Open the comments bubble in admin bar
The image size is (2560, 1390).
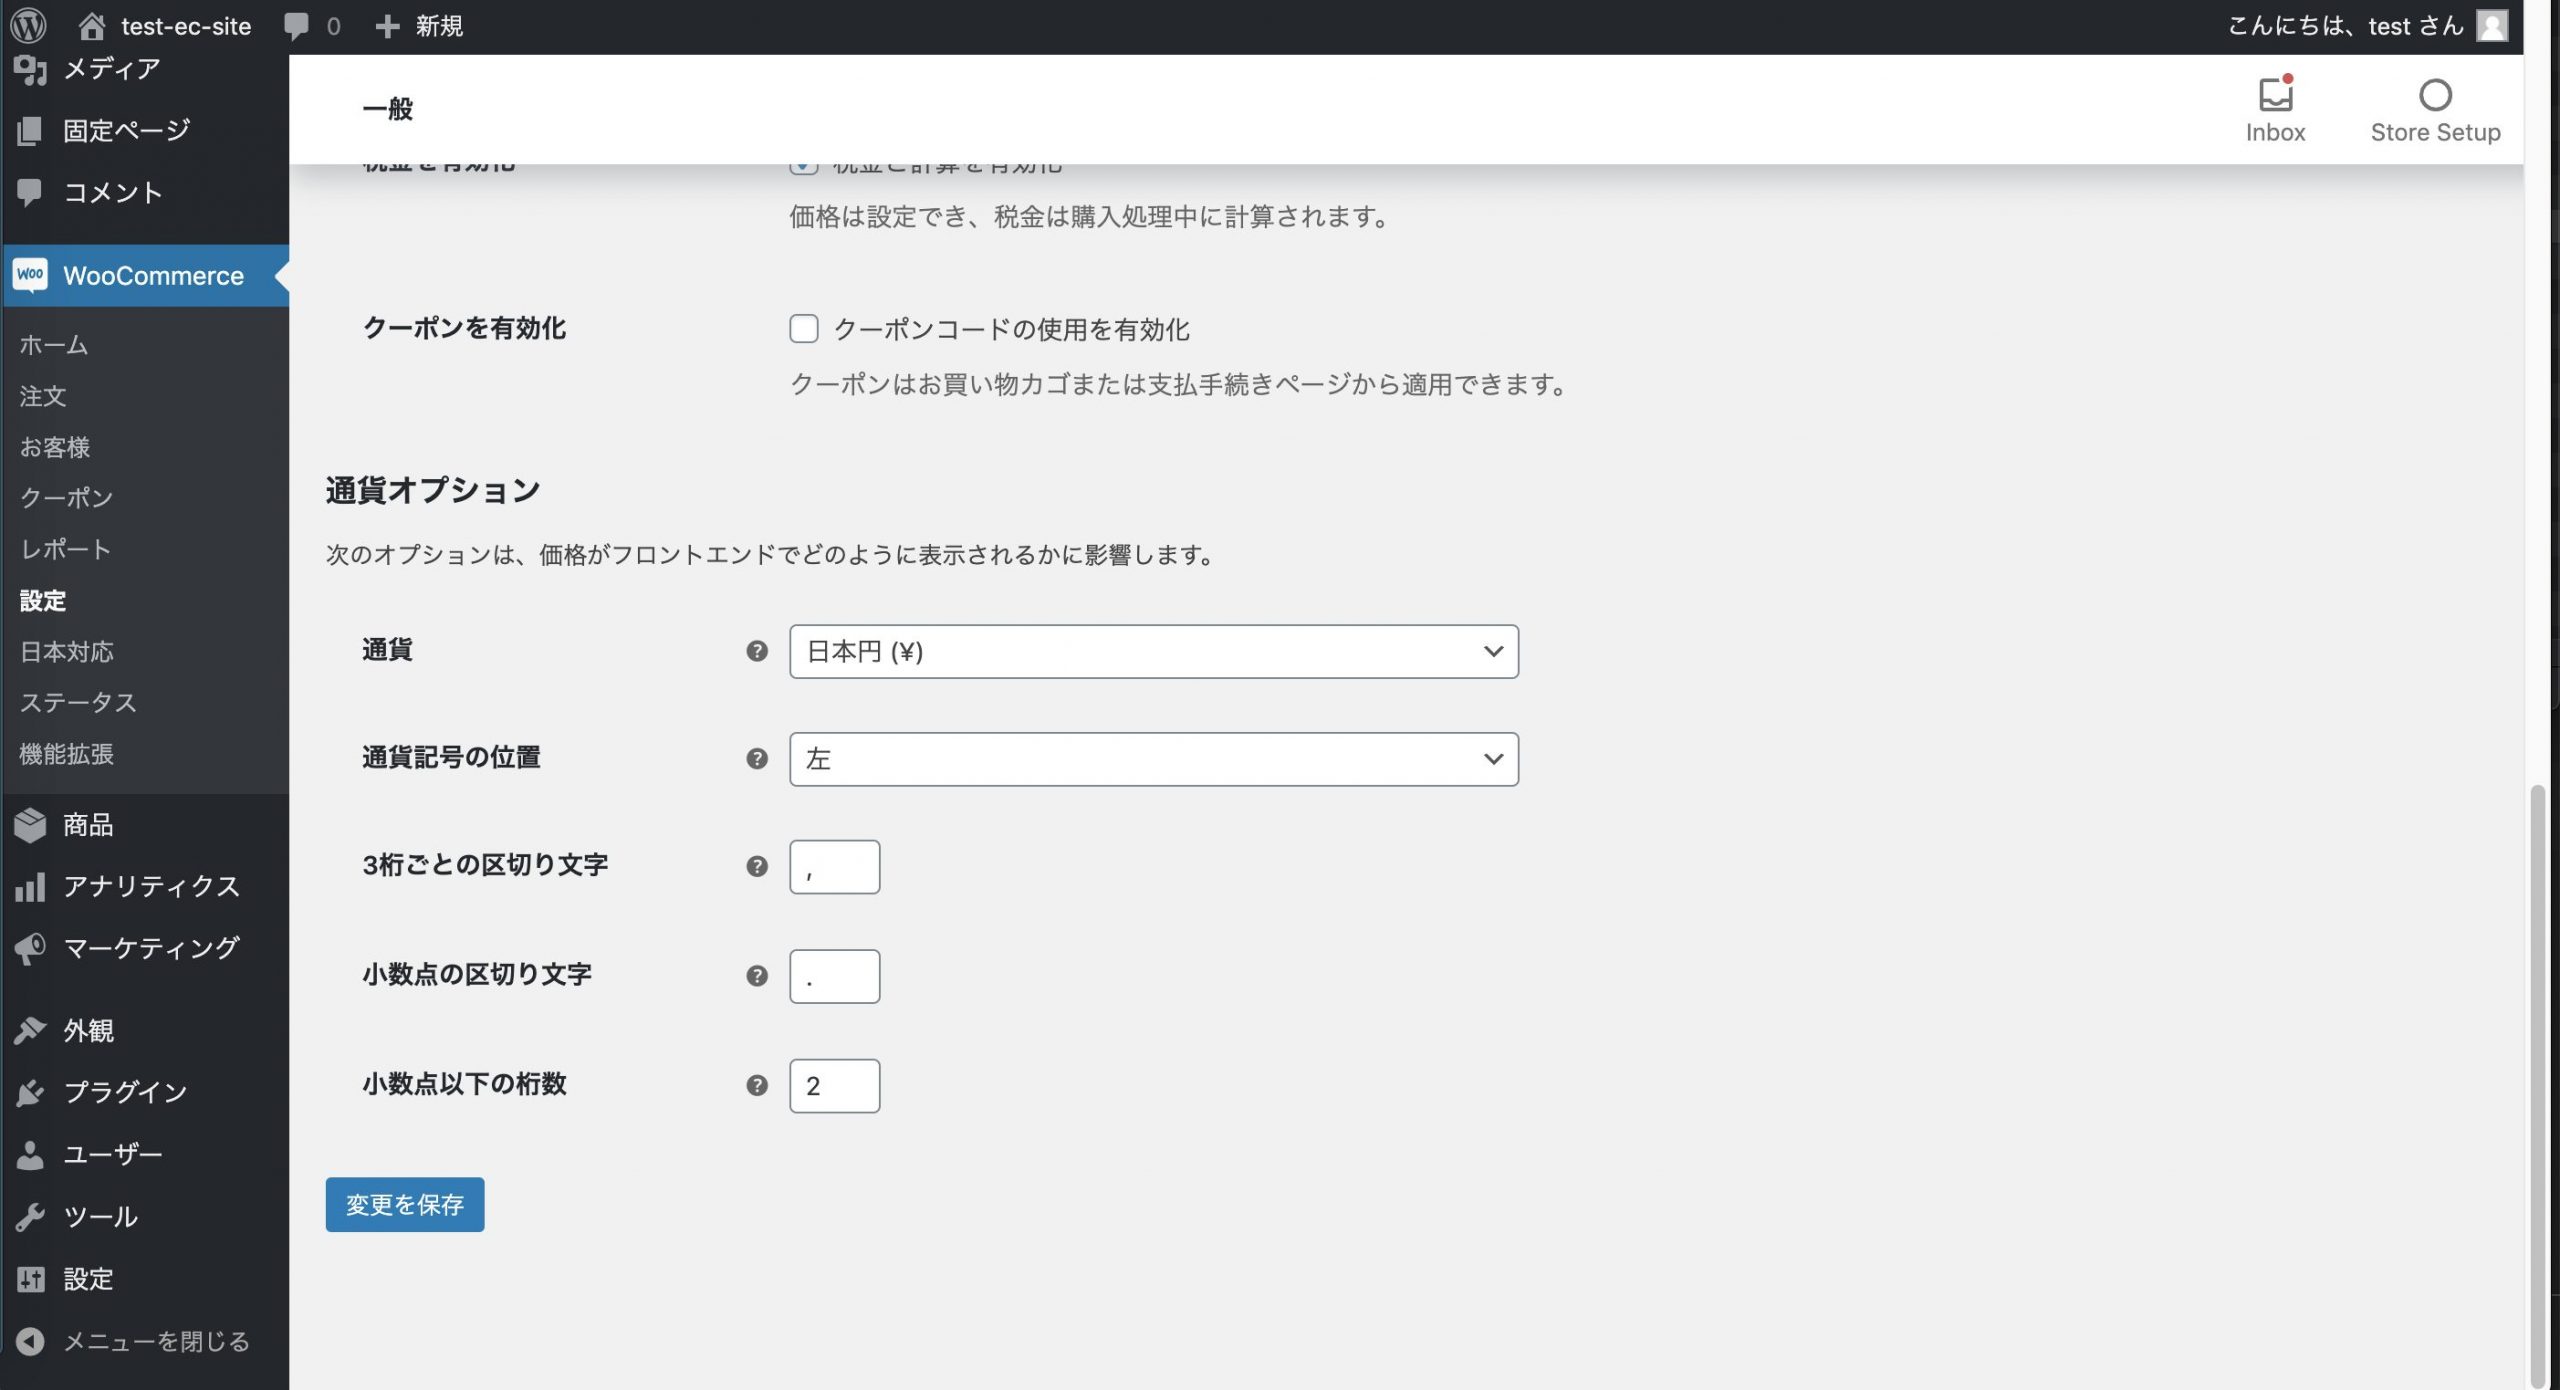pos(296,26)
